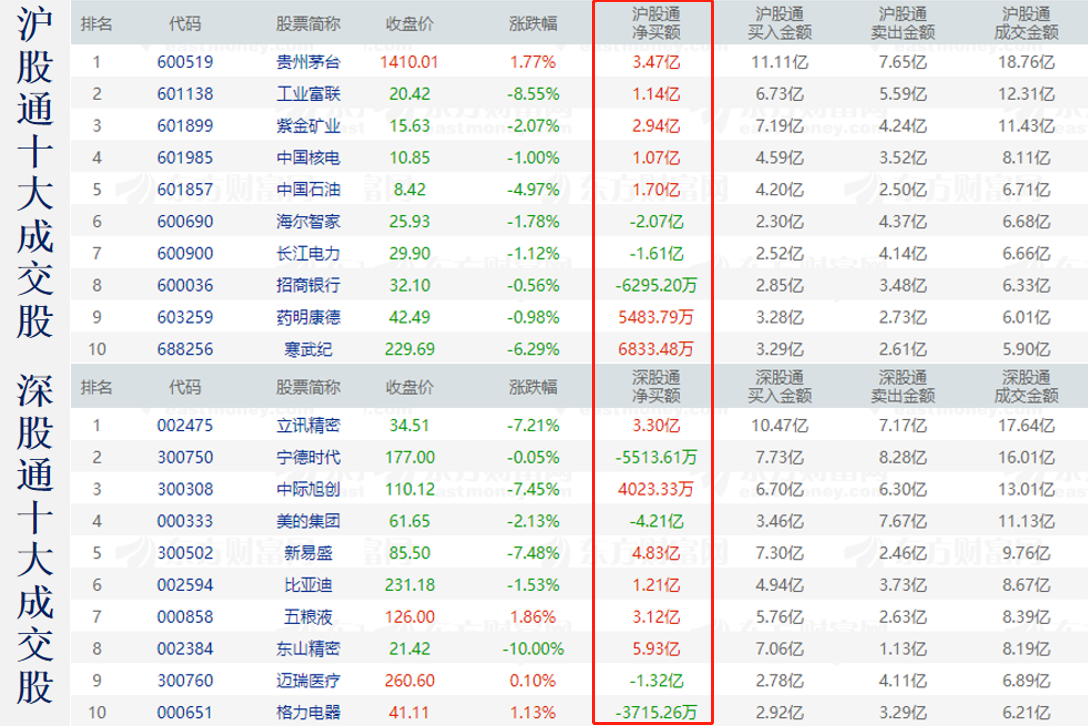Open the 工业富联 stock name link
This screenshot has height=726, width=1088.
(308, 94)
